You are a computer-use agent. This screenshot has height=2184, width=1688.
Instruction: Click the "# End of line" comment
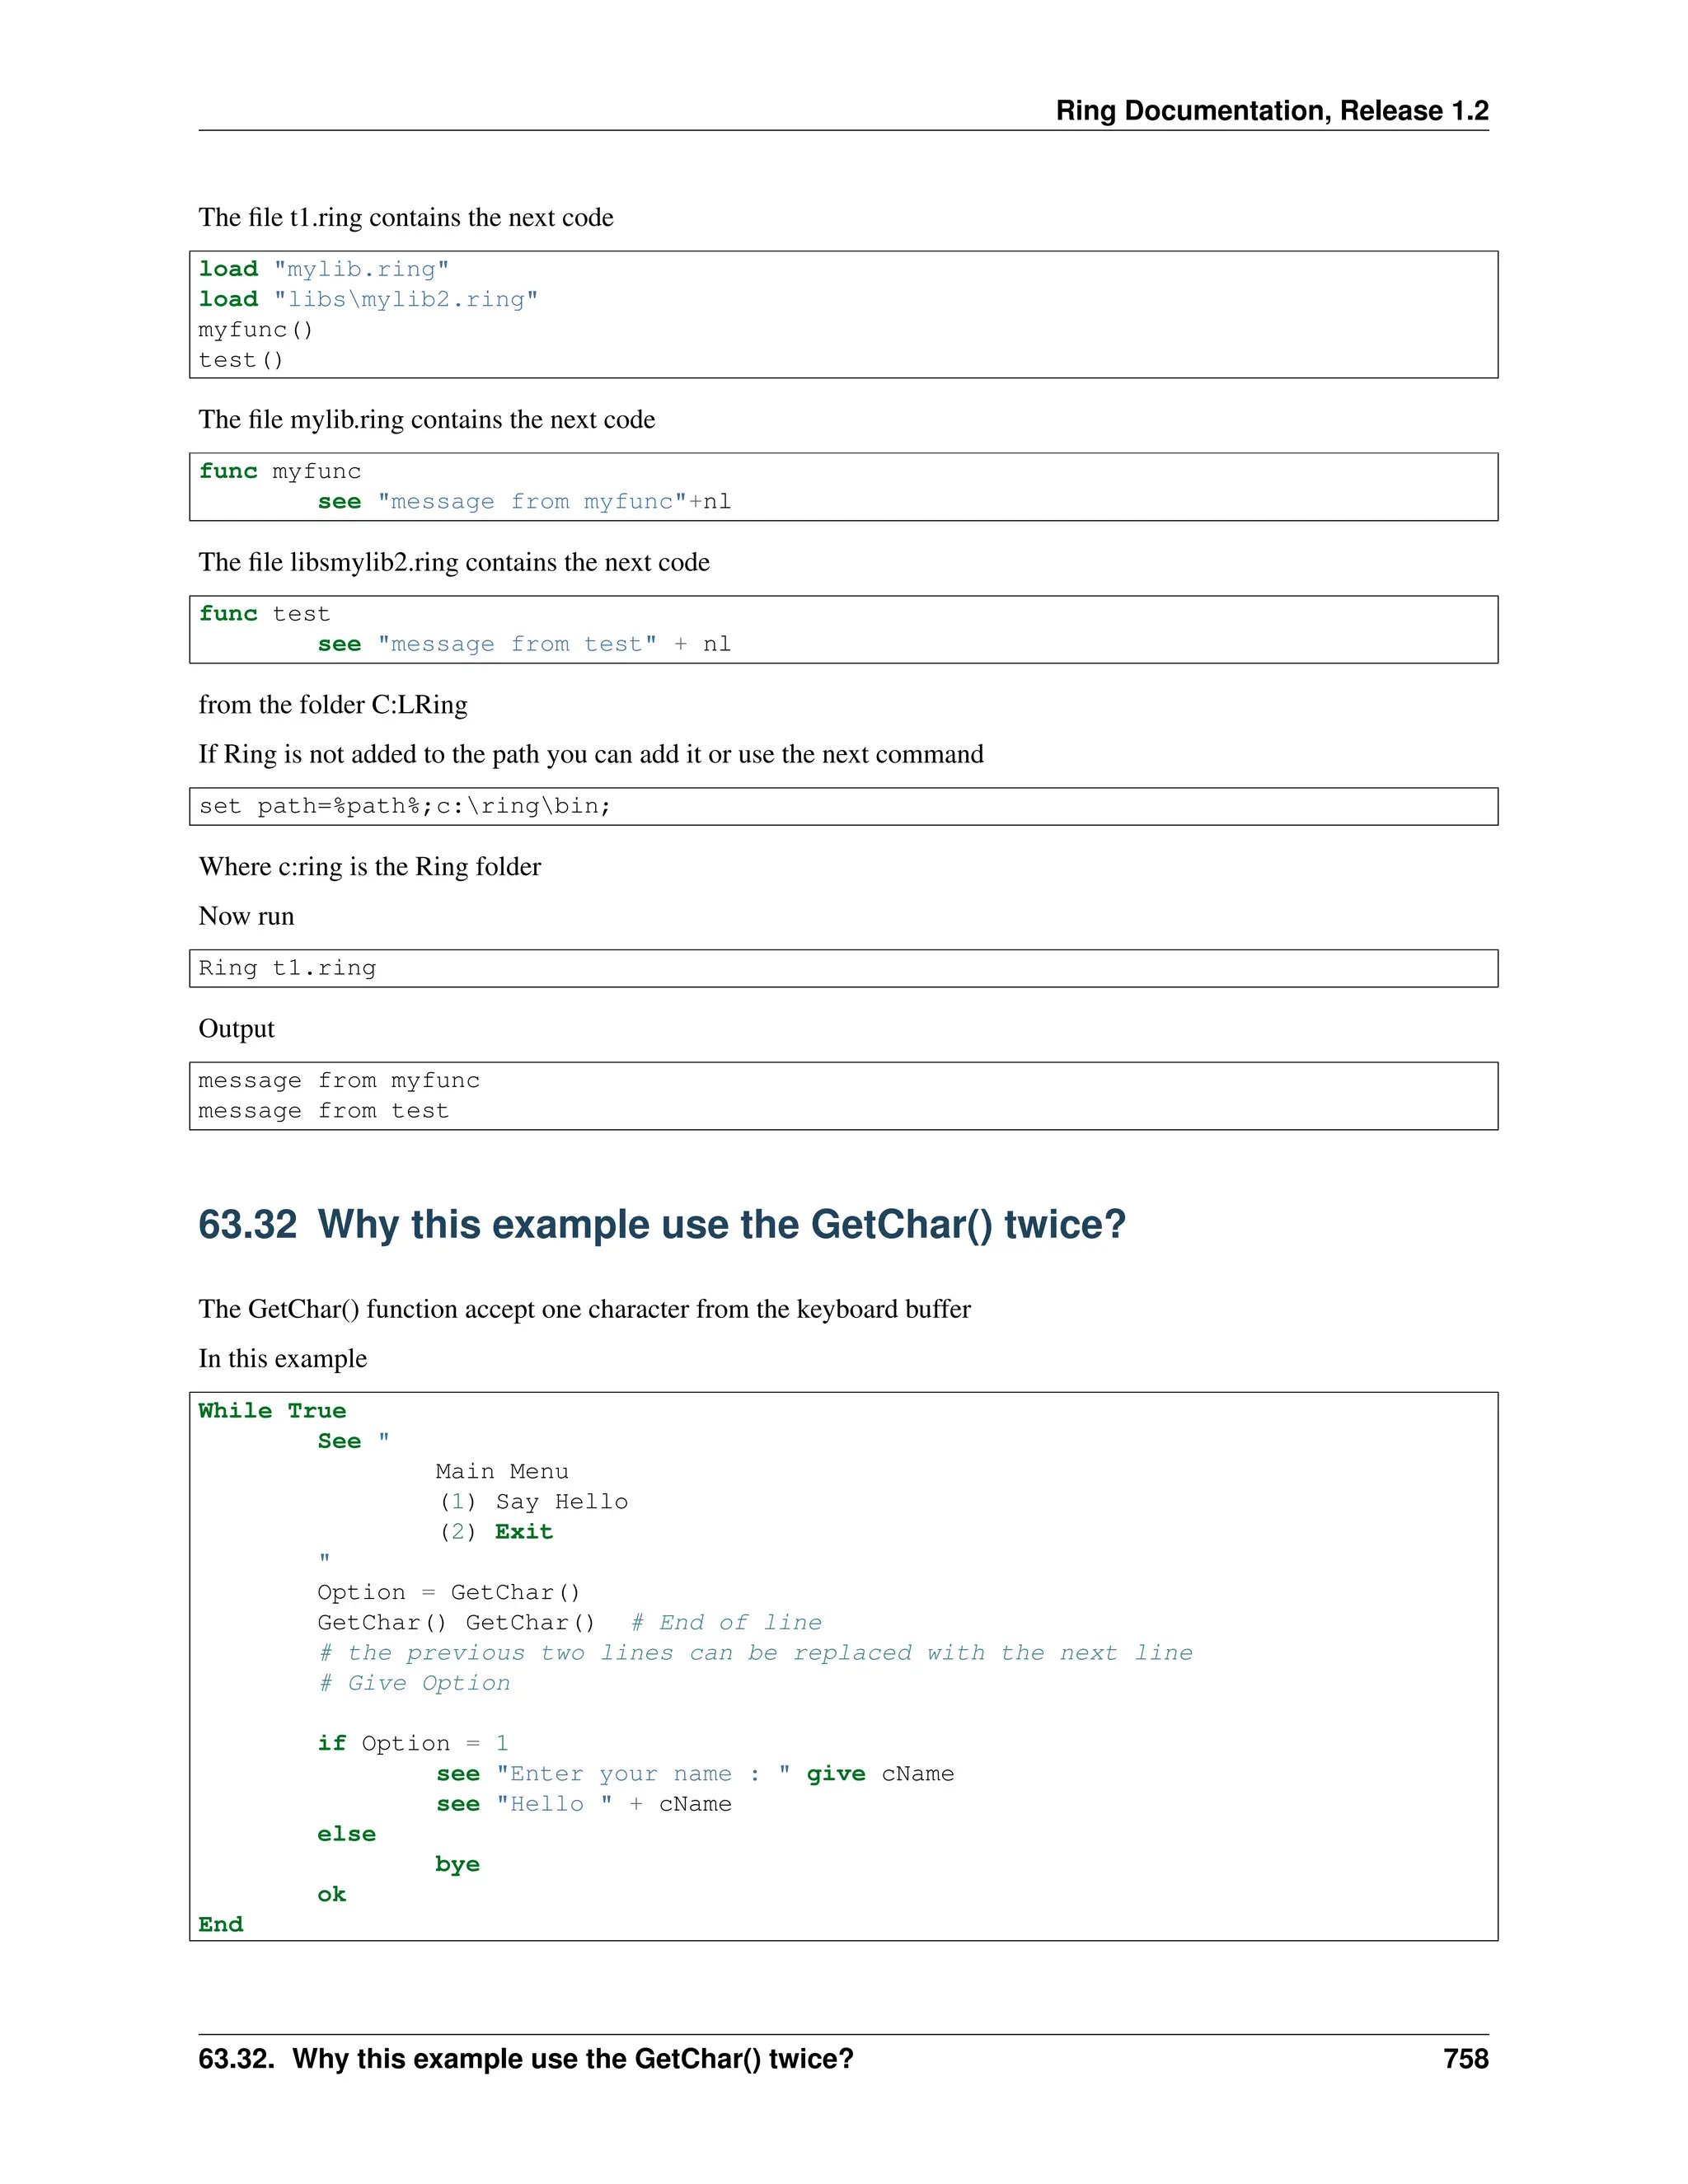click(x=727, y=1622)
